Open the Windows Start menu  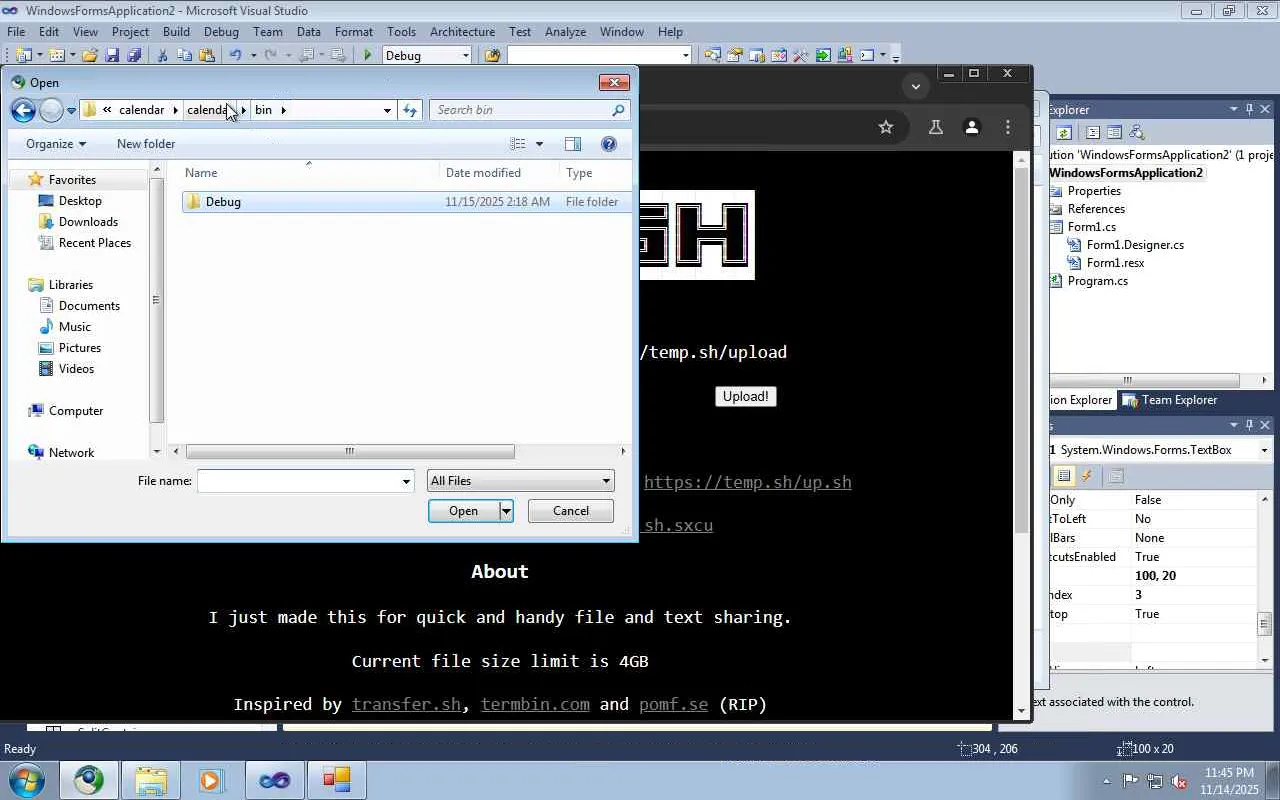[x=26, y=780]
